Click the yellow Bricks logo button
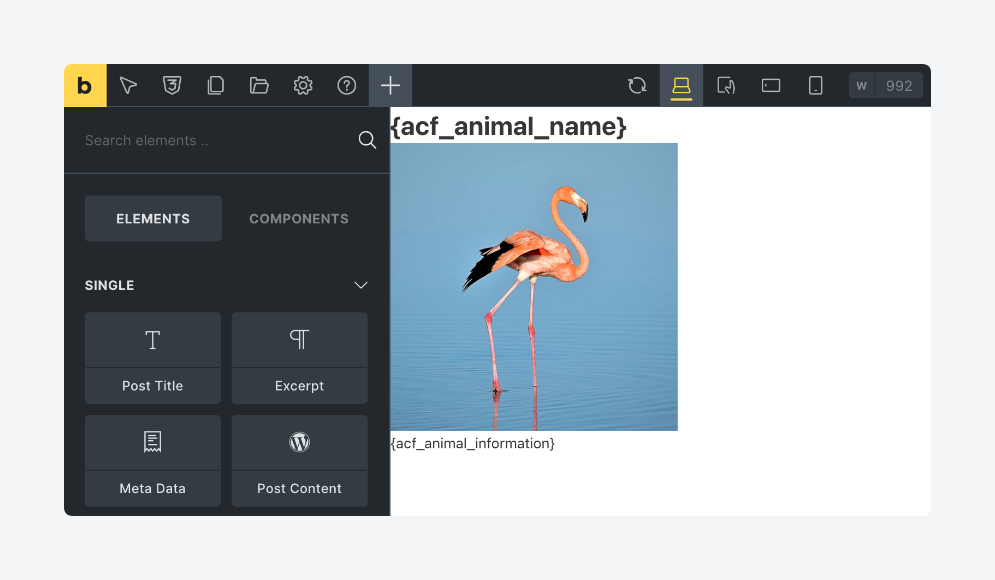The image size is (995, 580). click(x=85, y=85)
